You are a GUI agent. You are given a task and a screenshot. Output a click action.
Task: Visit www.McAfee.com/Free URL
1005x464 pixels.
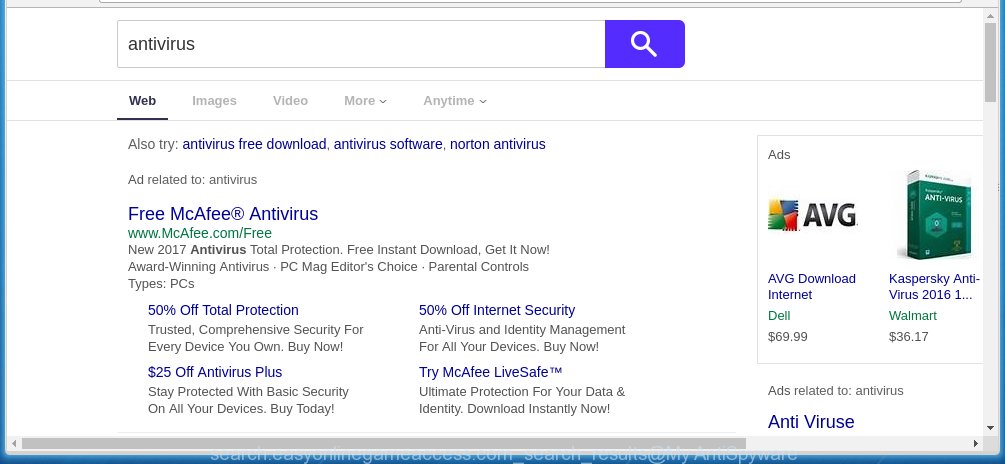[x=200, y=233]
